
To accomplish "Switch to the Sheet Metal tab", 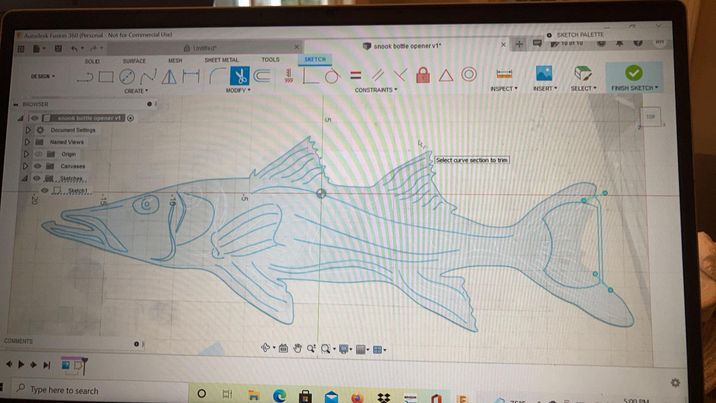I will click(x=222, y=60).
